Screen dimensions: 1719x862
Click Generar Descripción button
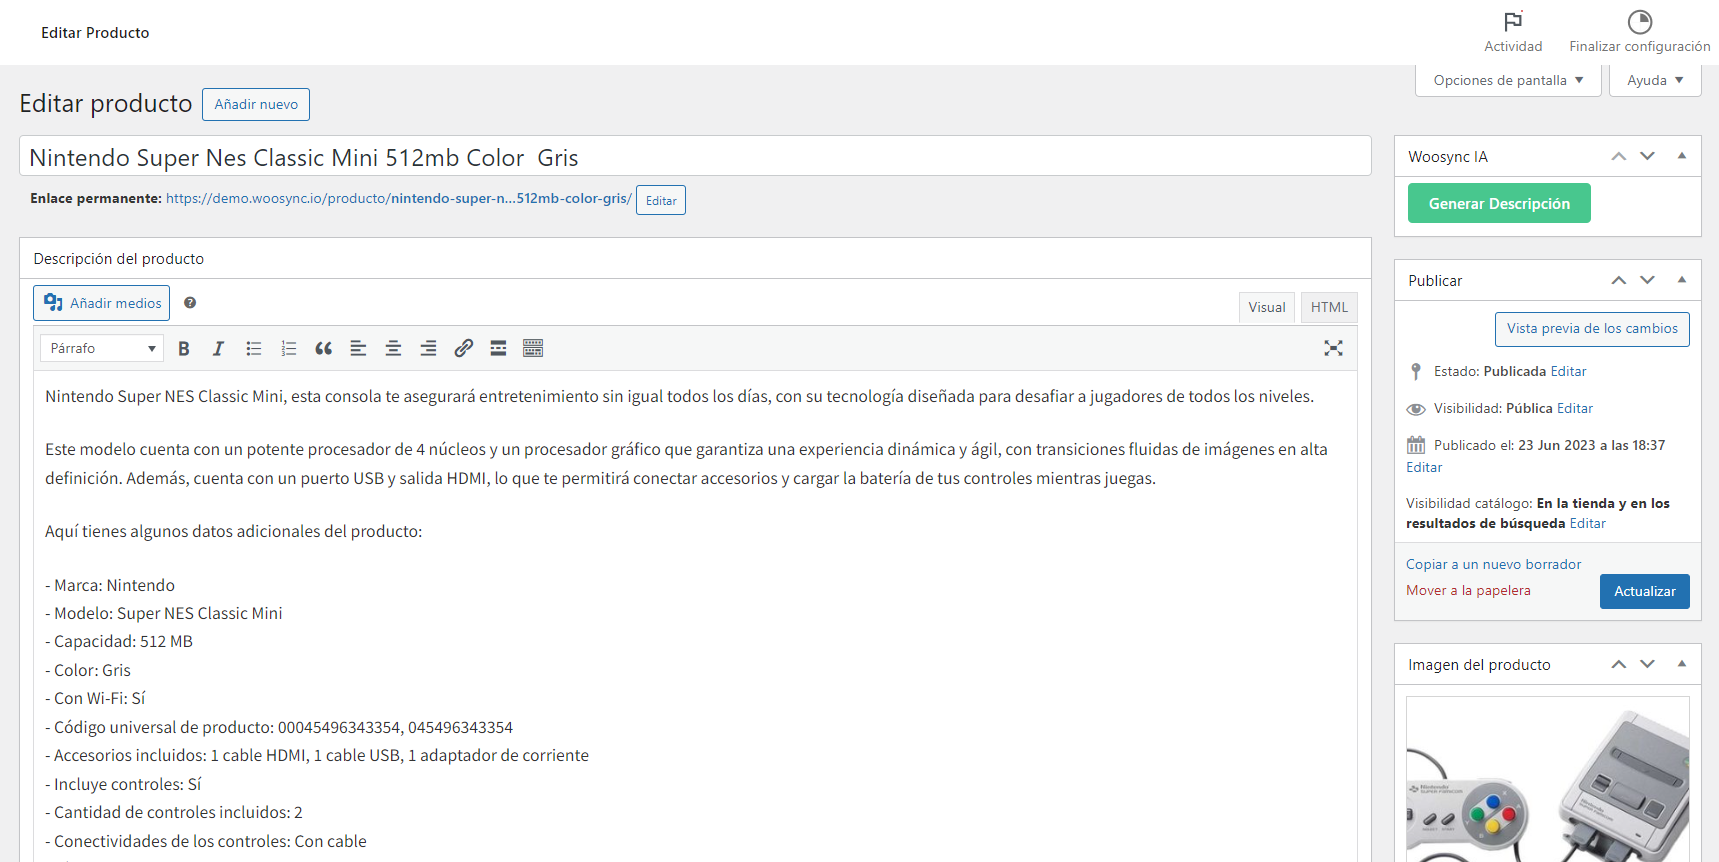(x=1499, y=203)
